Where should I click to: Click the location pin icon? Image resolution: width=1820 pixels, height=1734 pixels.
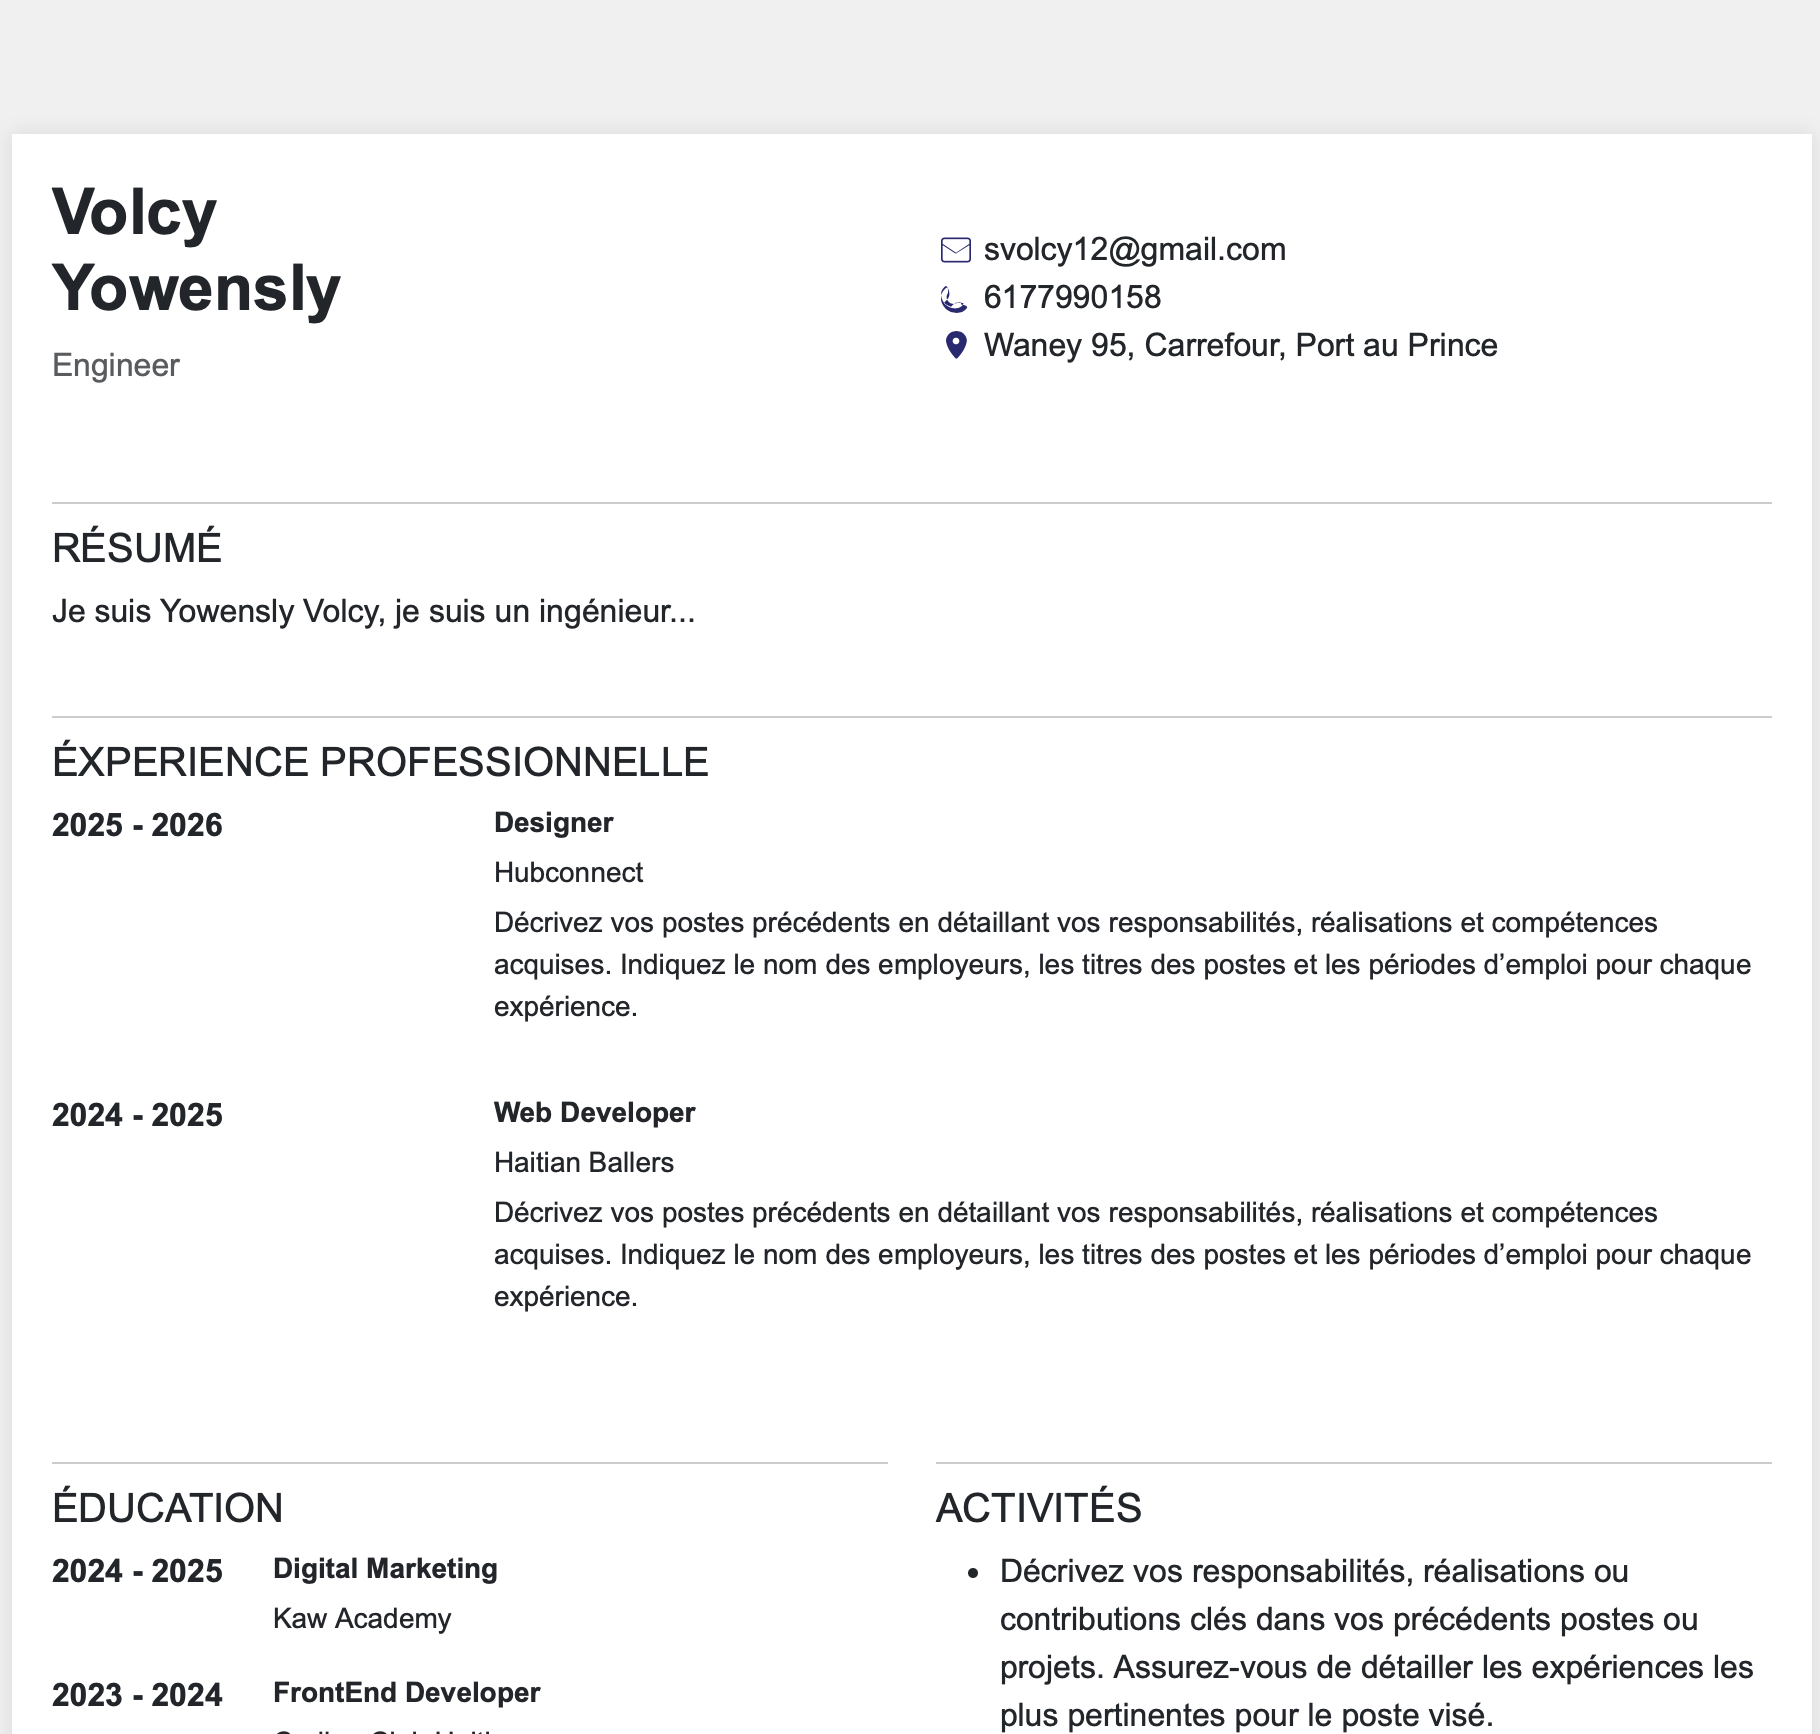(x=956, y=346)
